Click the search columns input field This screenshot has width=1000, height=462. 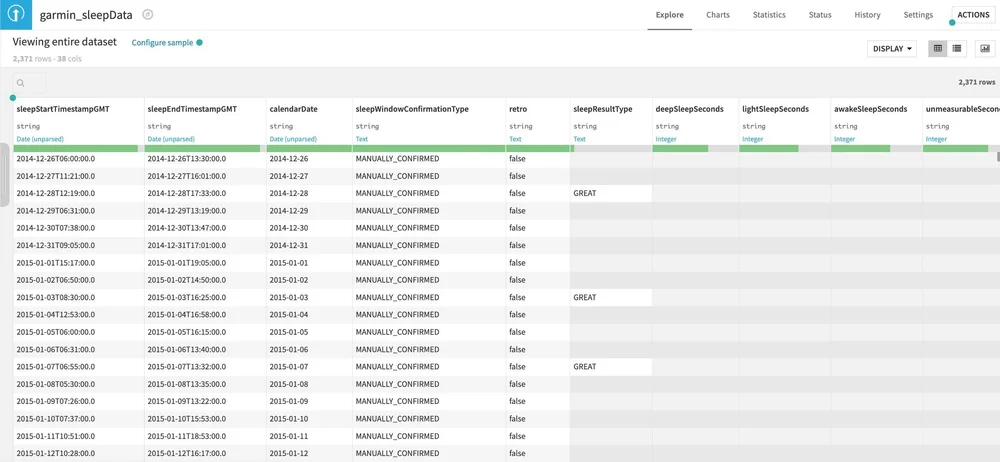coord(30,83)
